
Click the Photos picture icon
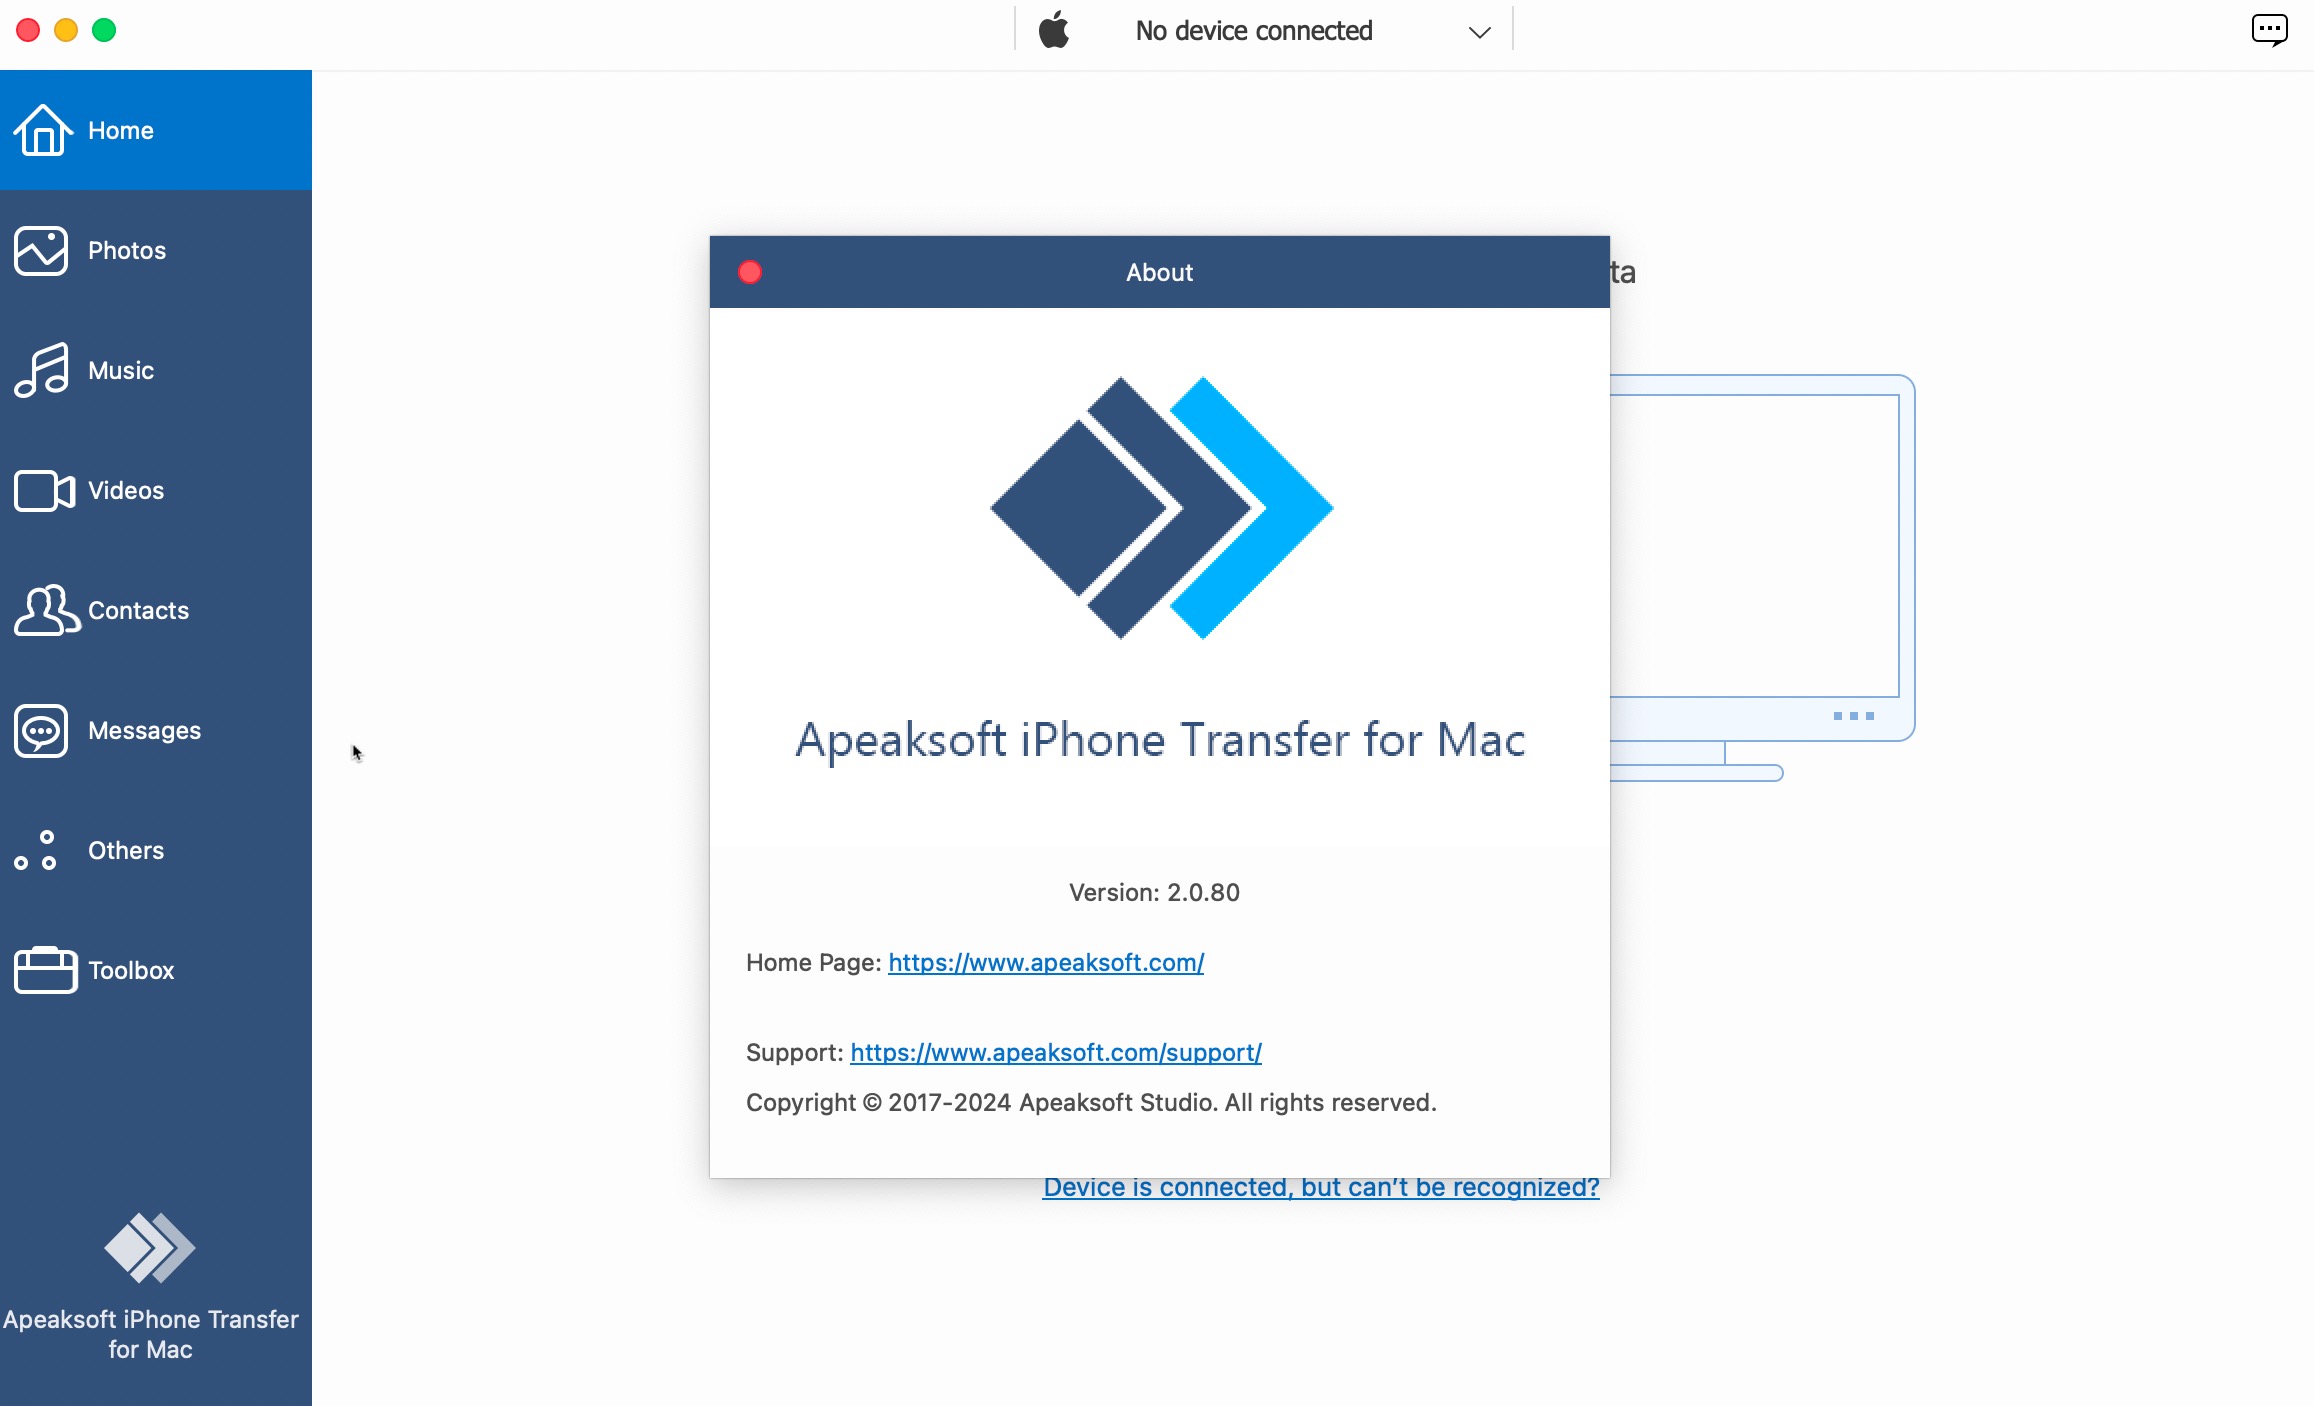pos(41,250)
